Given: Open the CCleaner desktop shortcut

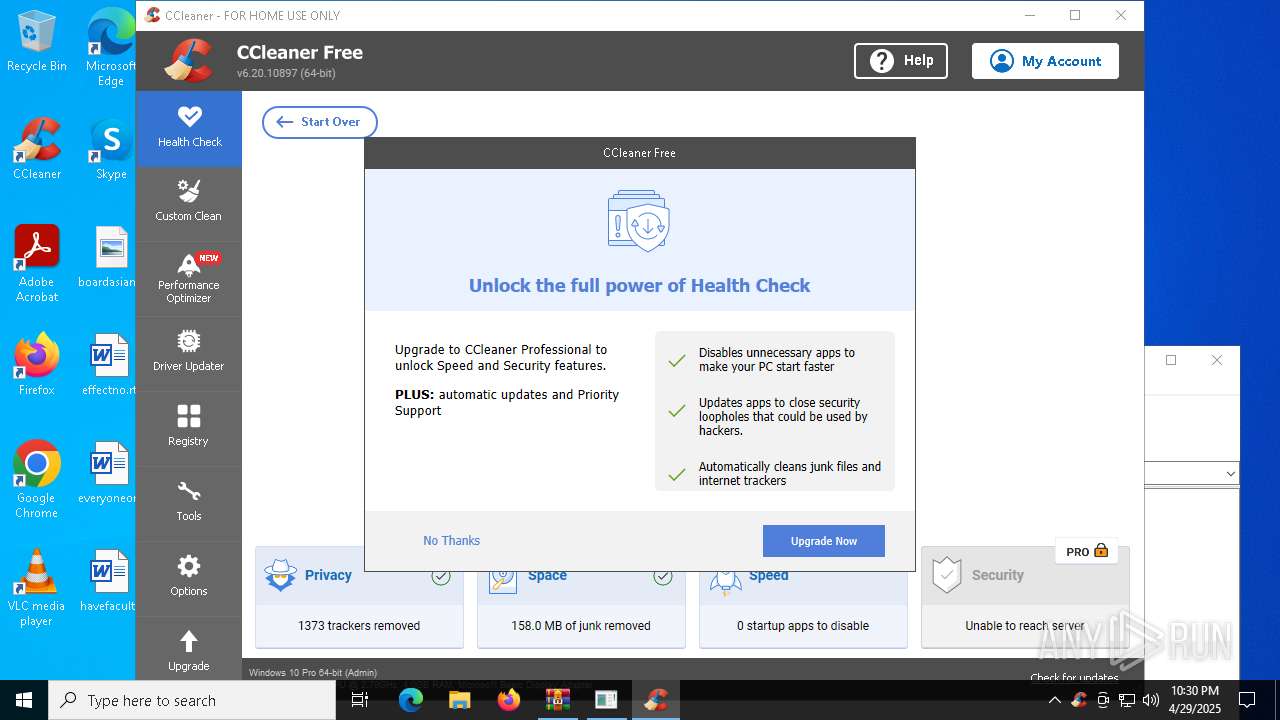Looking at the screenshot, I should [x=37, y=149].
